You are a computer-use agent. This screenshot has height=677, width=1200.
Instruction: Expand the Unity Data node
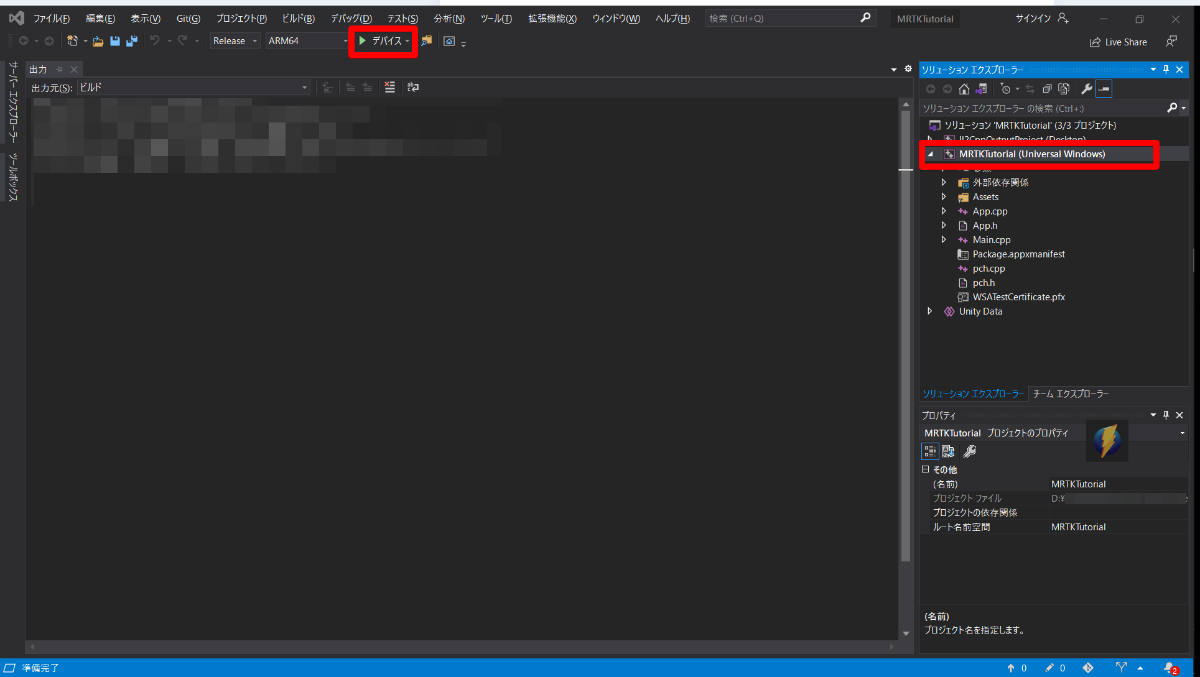(930, 311)
